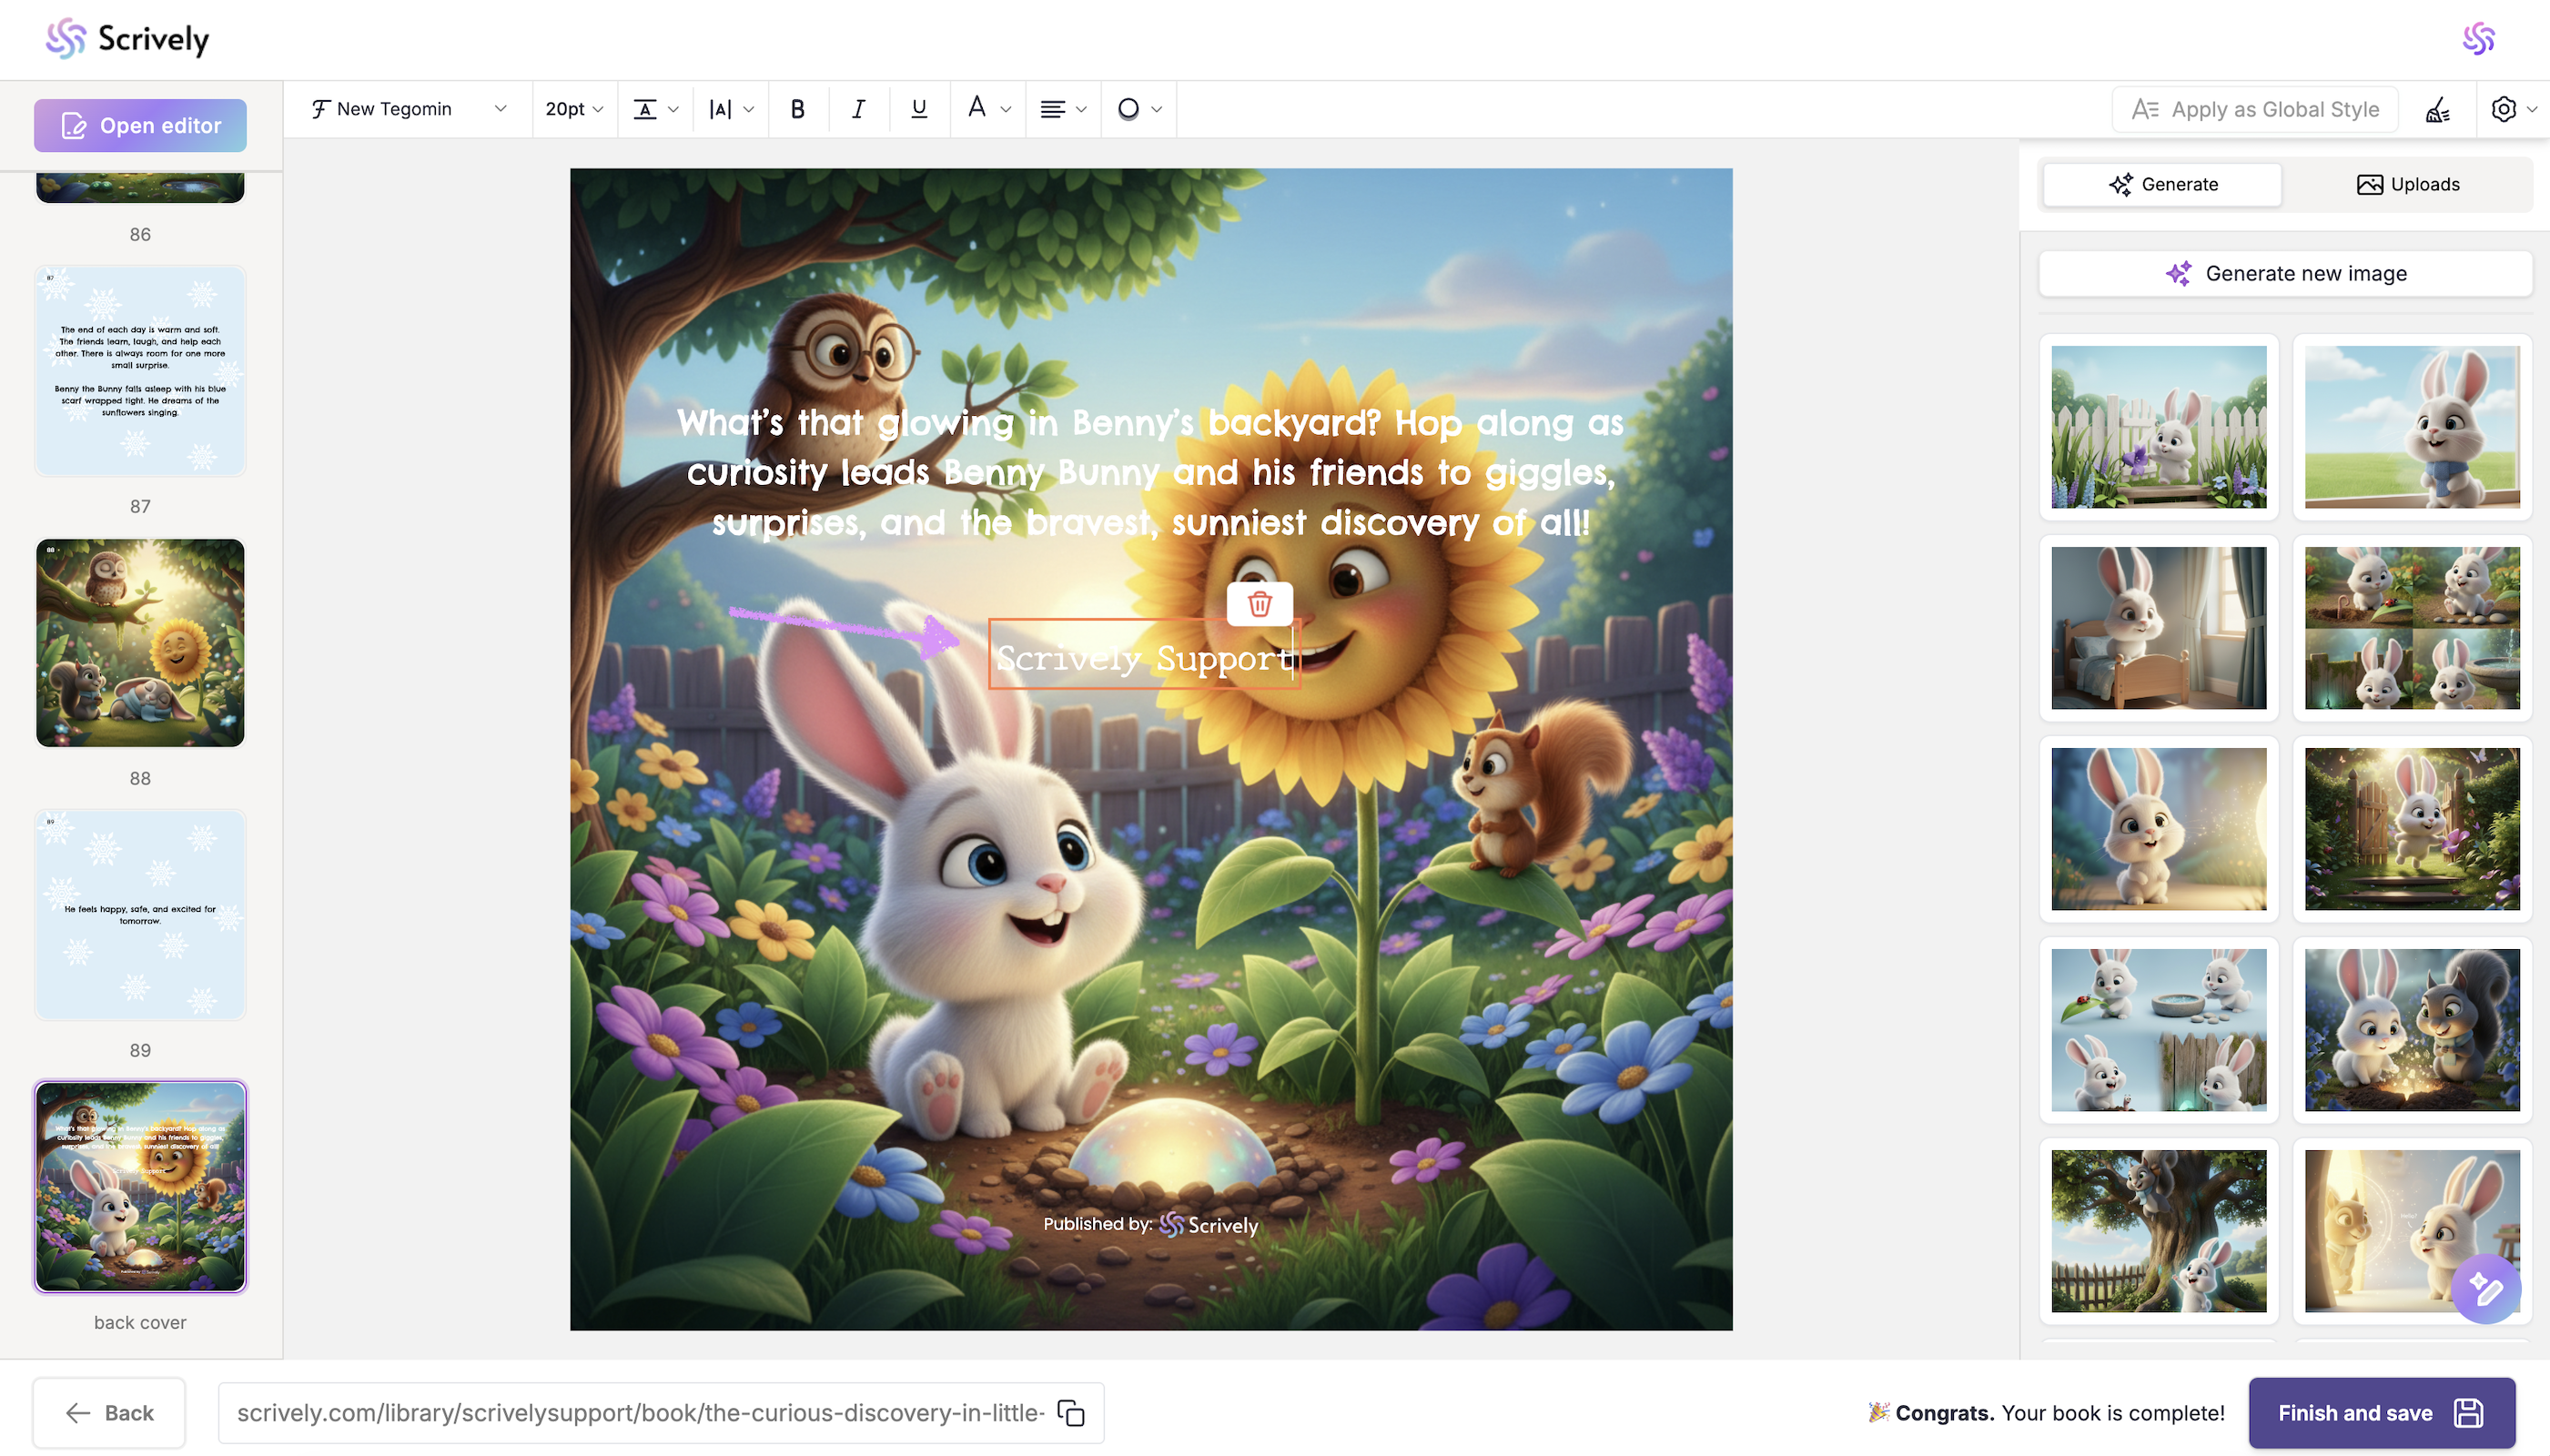Viewport: 2550px width, 1456px height.
Task: Expand the 20pt font size dropdown
Action: (574, 109)
